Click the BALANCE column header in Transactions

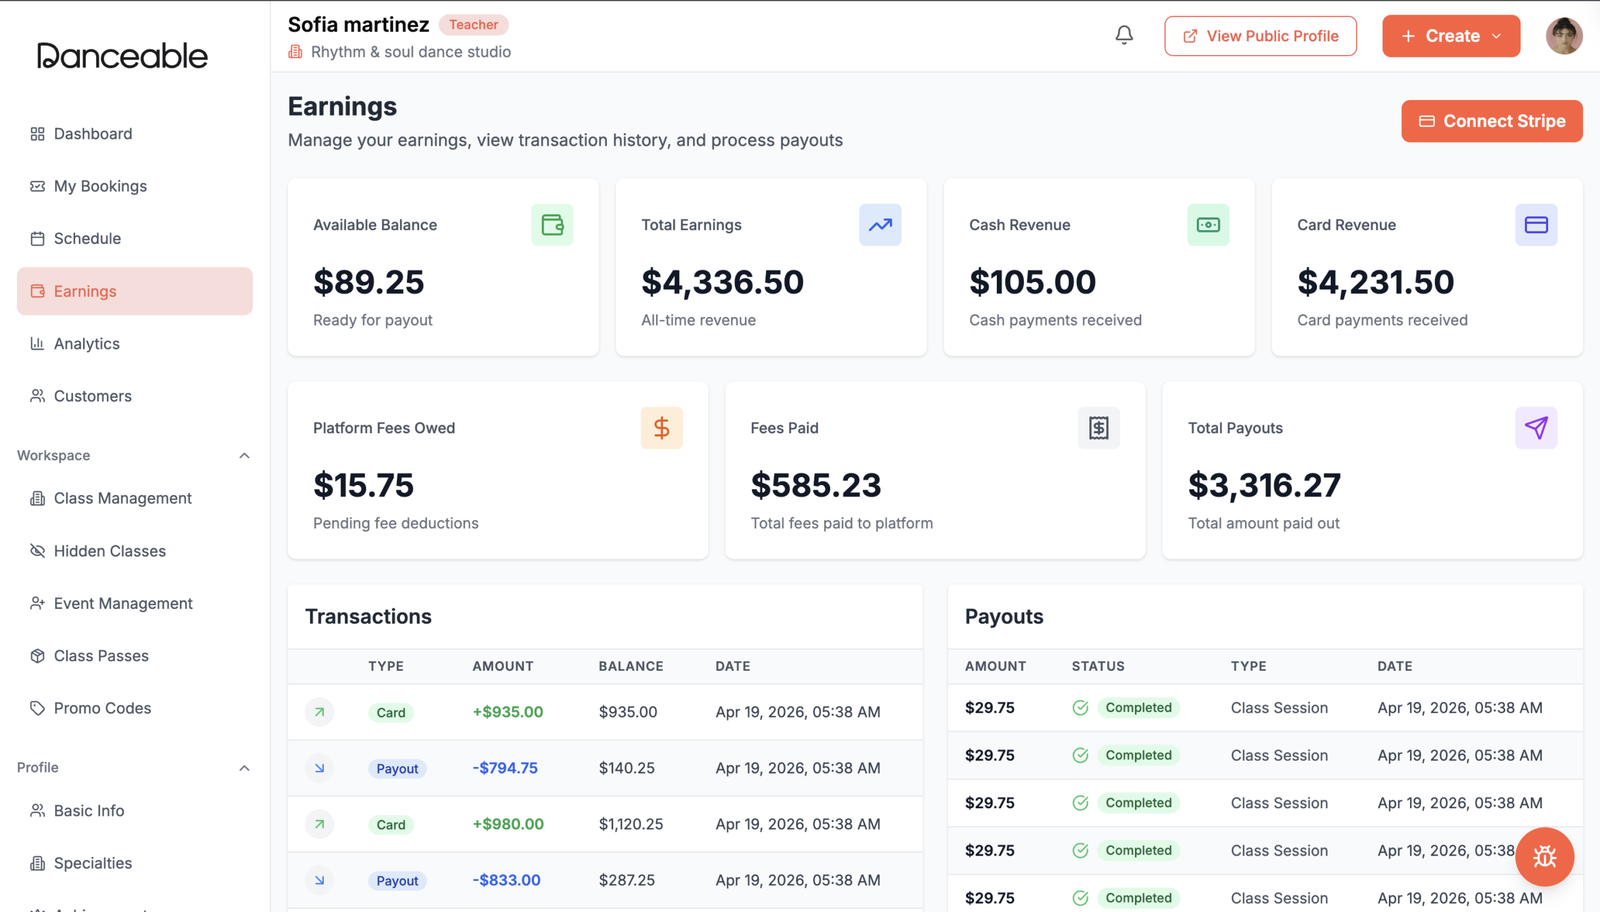point(631,666)
